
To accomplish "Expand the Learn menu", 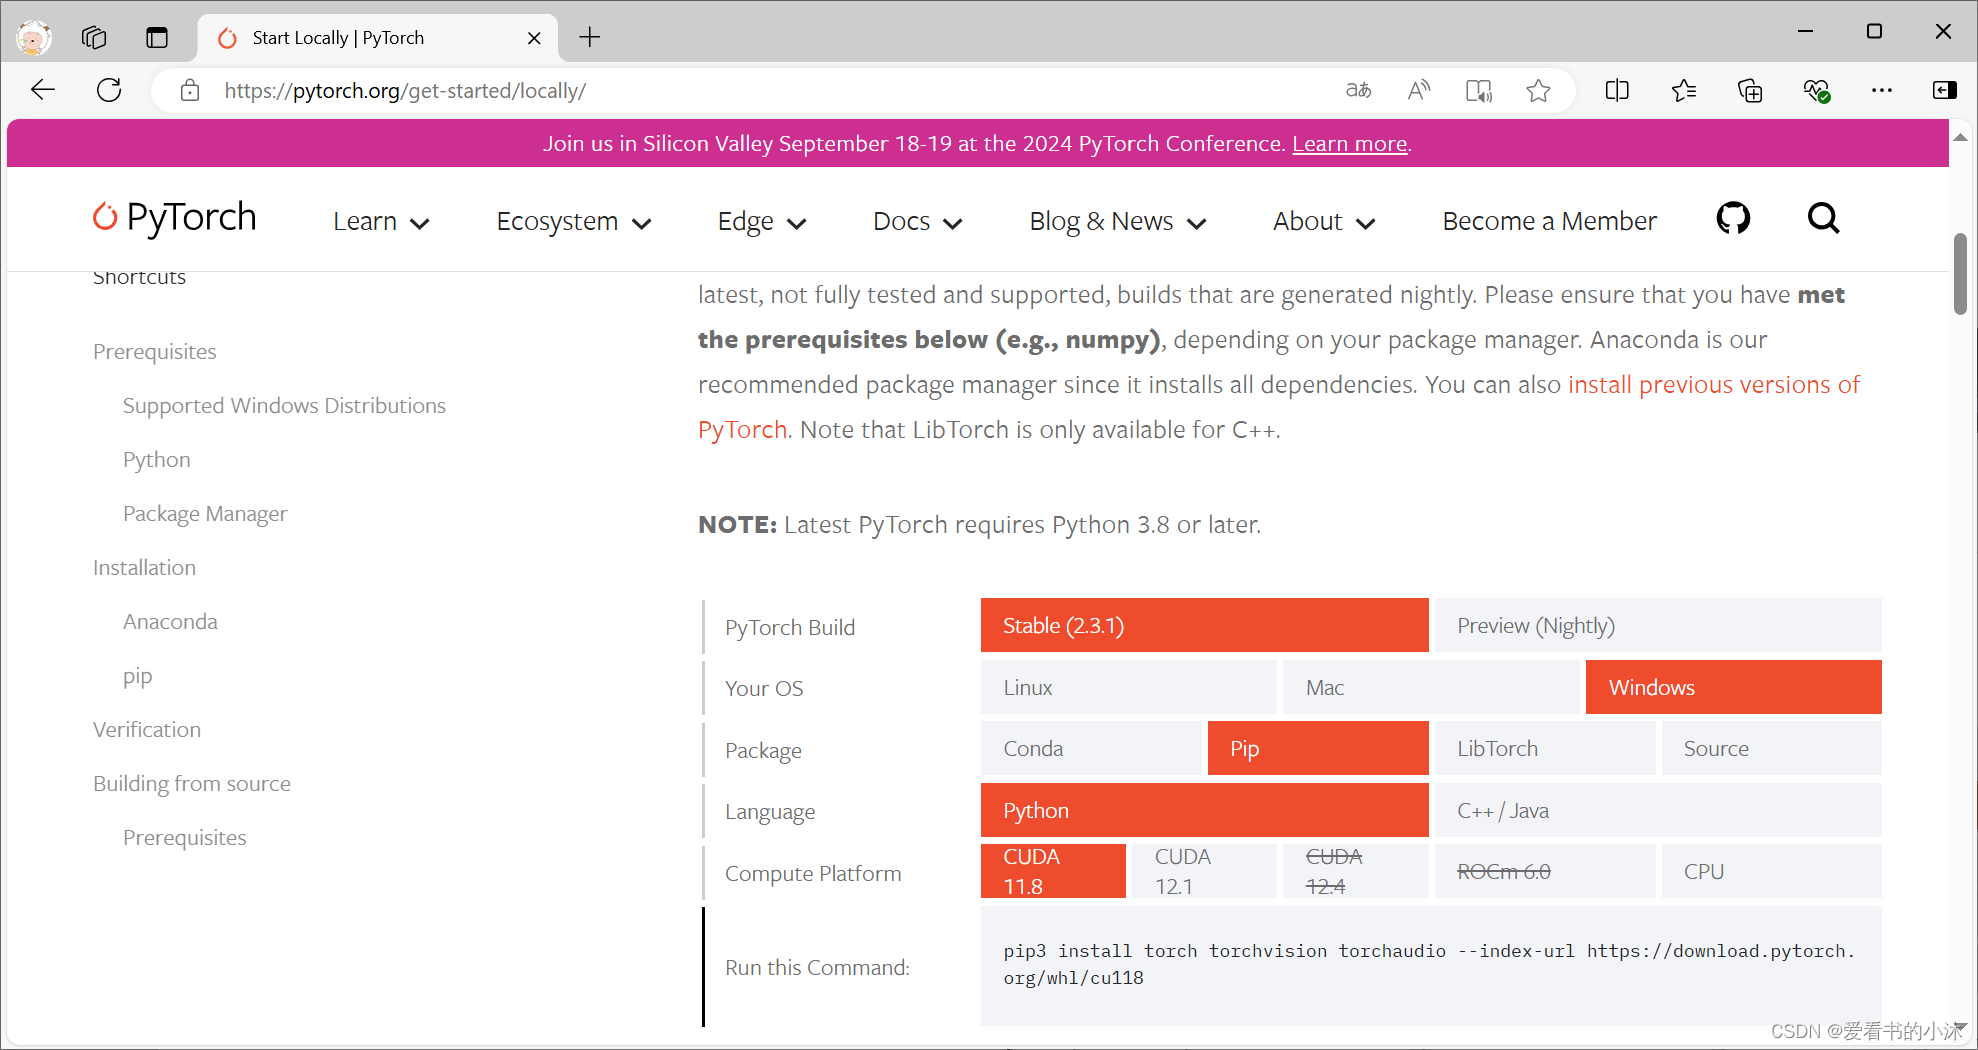I will 381,222.
